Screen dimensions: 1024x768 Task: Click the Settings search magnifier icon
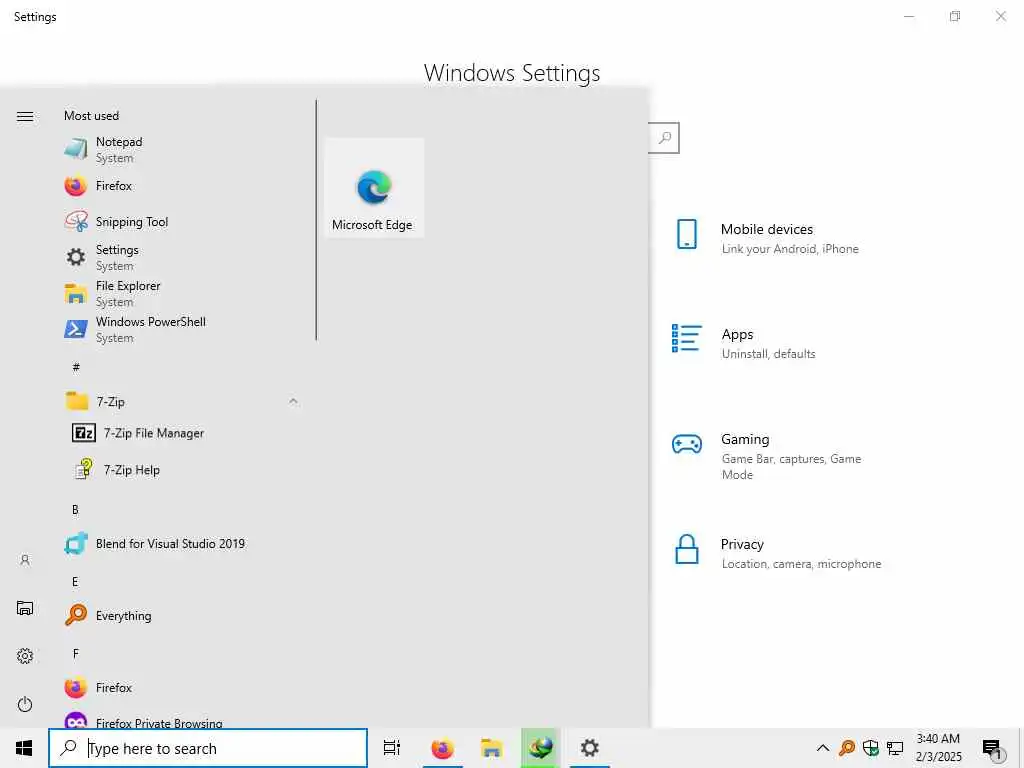click(x=665, y=138)
